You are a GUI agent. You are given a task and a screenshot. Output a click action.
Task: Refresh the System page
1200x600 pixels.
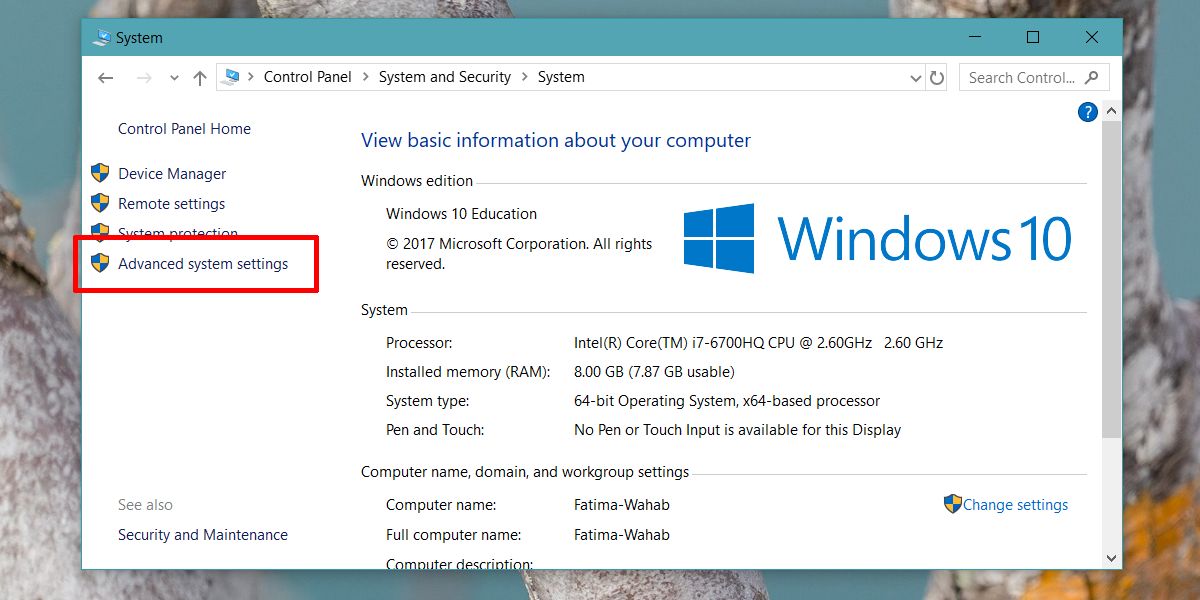pyautogui.click(x=937, y=77)
